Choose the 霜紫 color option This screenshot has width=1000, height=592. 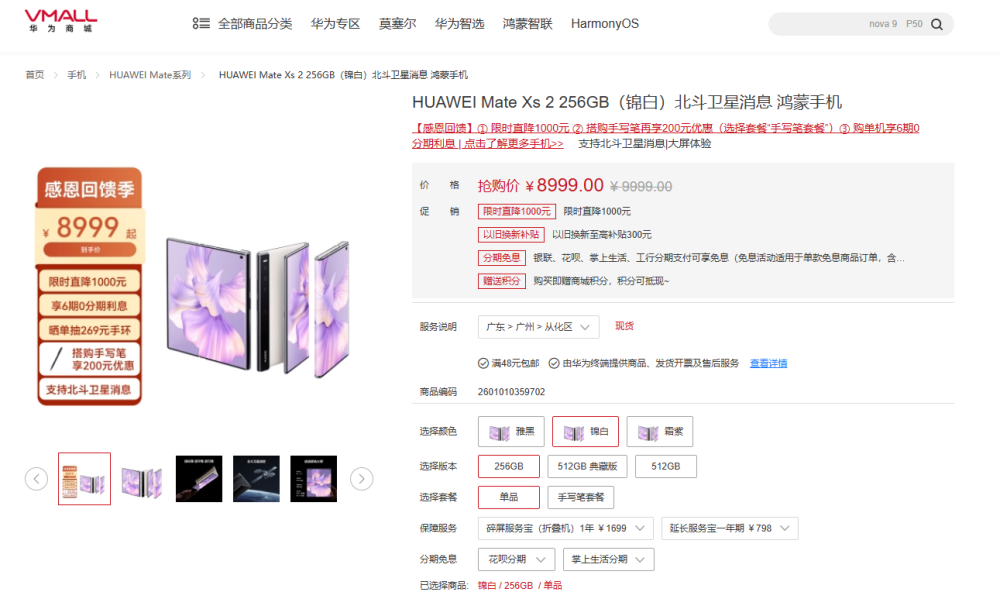[x=660, y=432]
